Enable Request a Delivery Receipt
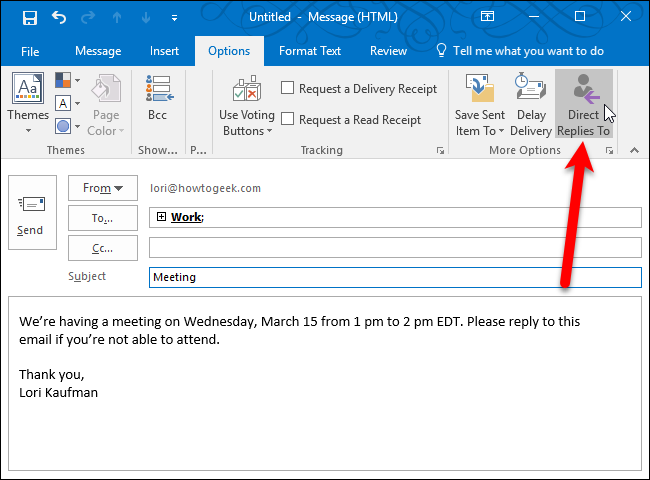The width and height of the screenshot is (650, 480). tap(288, 89)
